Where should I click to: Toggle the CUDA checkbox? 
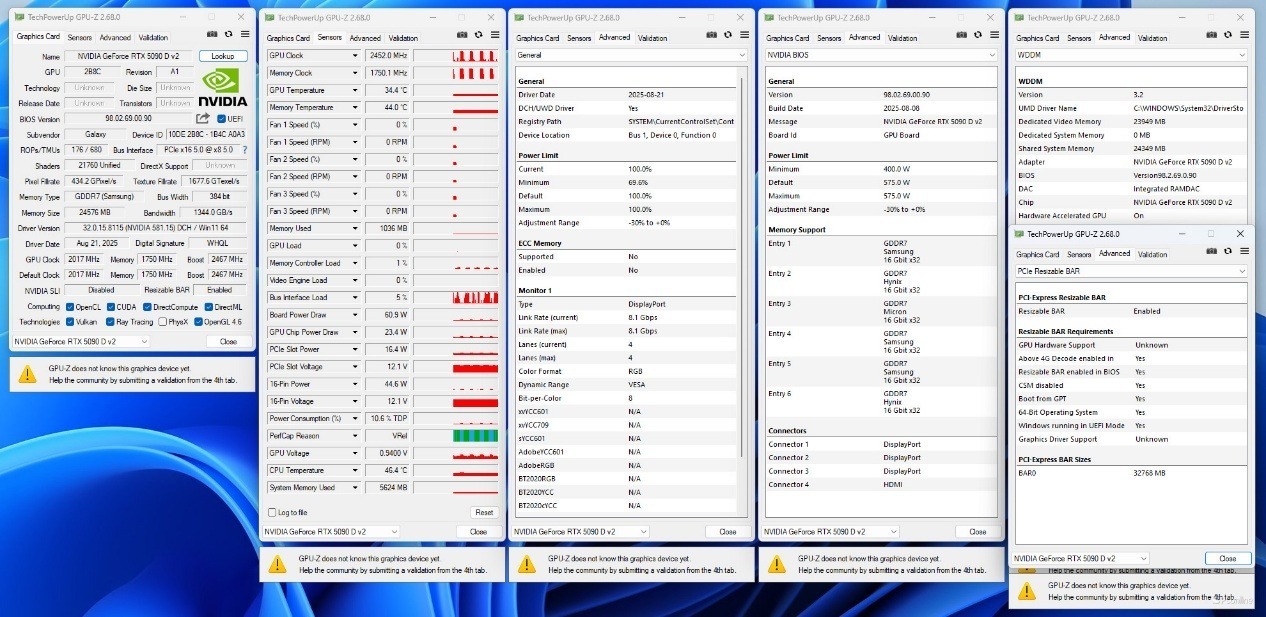112,307
